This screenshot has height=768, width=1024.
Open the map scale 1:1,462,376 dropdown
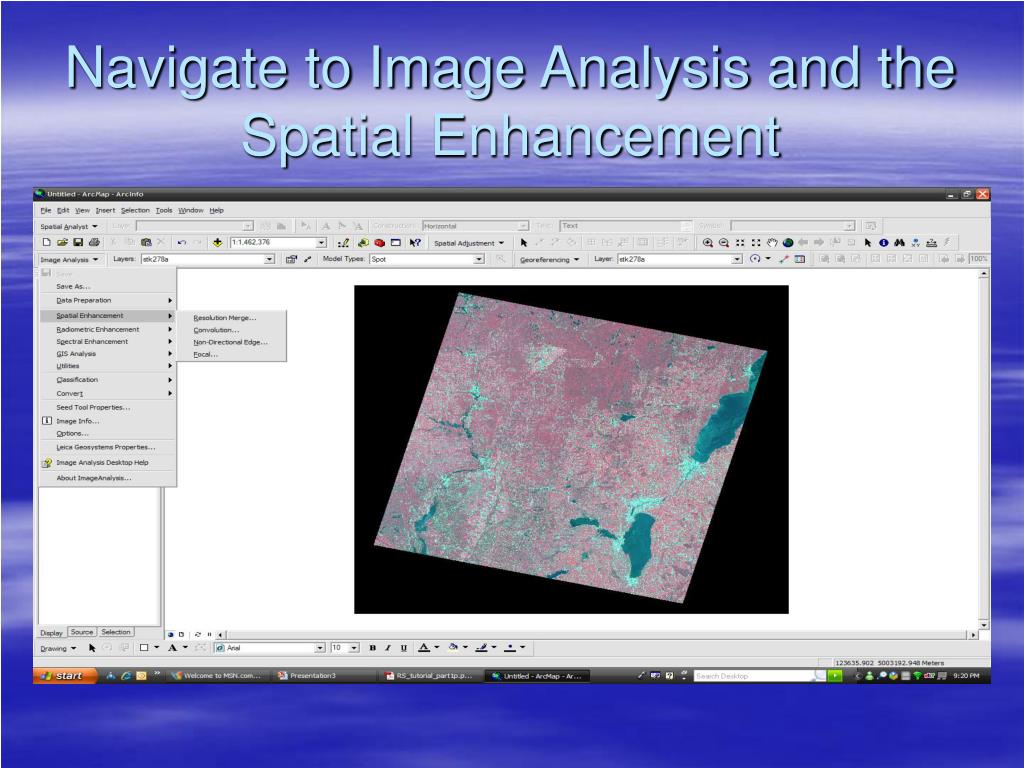click(321, 242)
